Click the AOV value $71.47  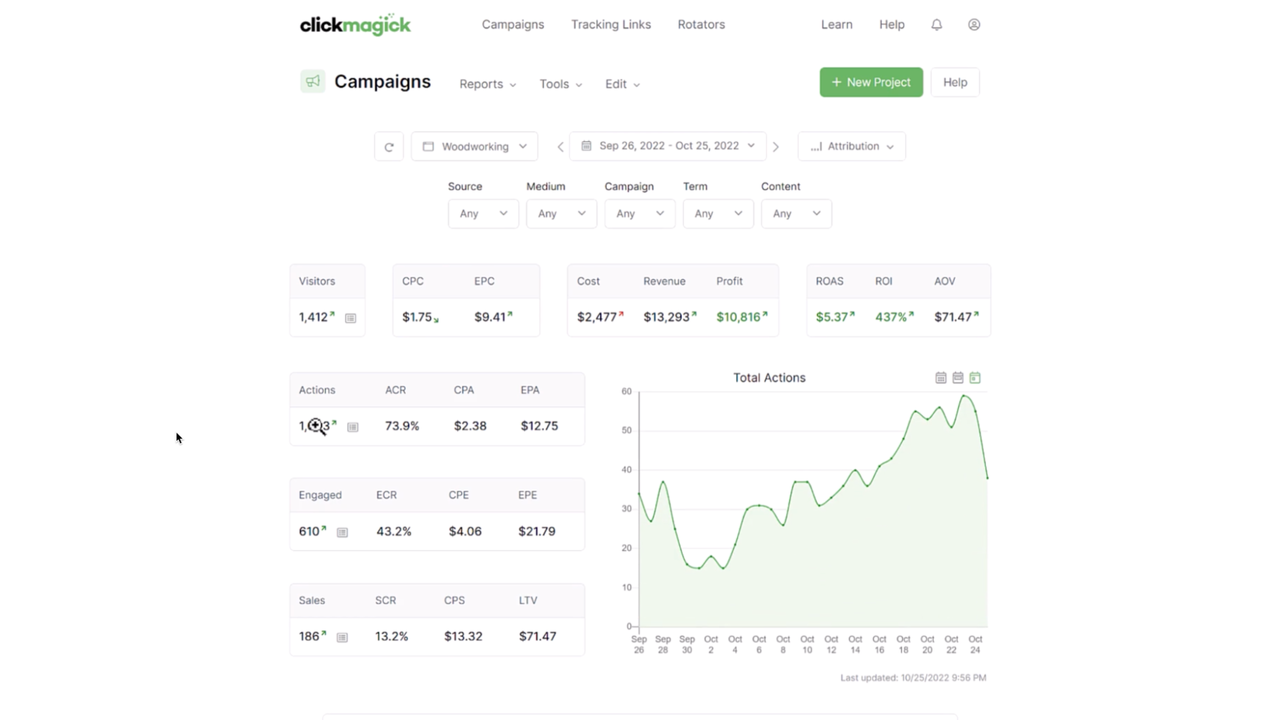point(953,317)
